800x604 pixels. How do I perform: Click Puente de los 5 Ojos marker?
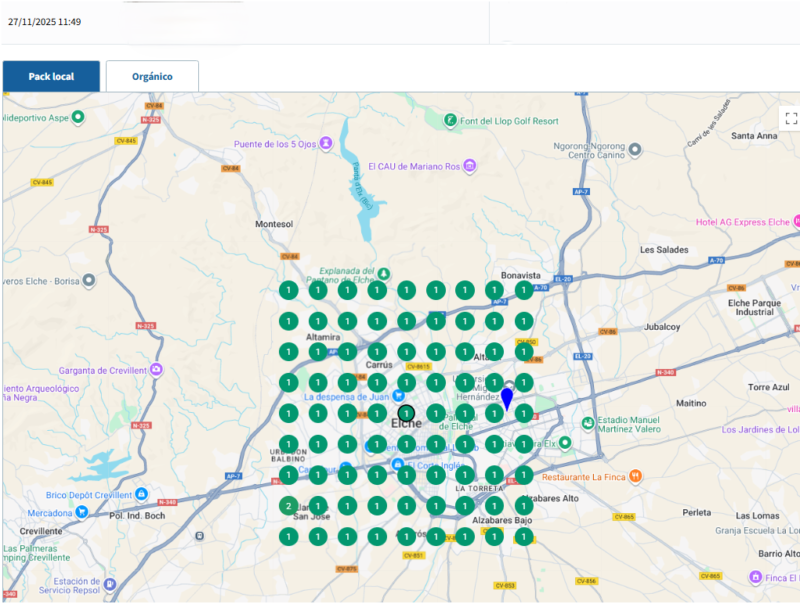tap(326, 143)
